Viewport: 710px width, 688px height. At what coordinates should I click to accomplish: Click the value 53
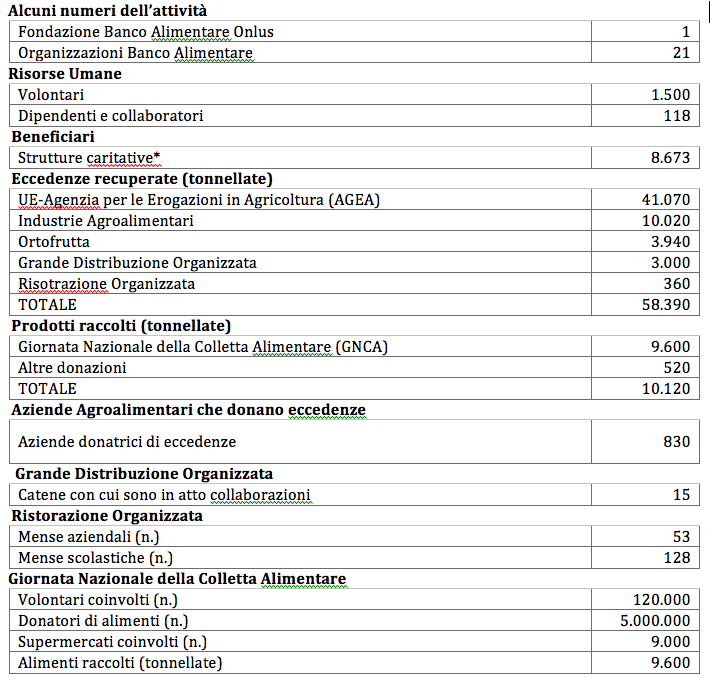[x=681, y=537]
